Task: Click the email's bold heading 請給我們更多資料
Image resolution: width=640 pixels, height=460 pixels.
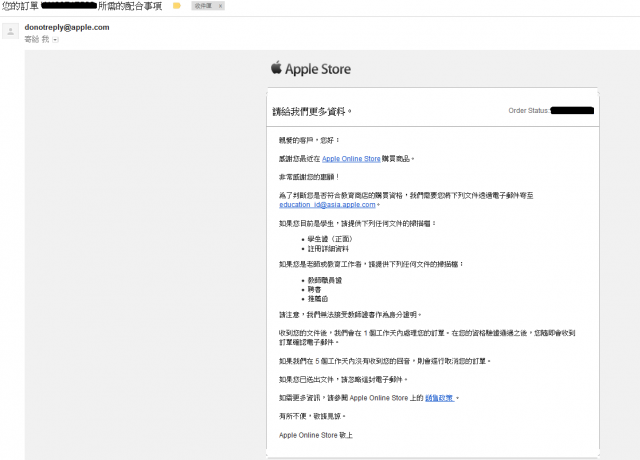Action: click(311, 111)
